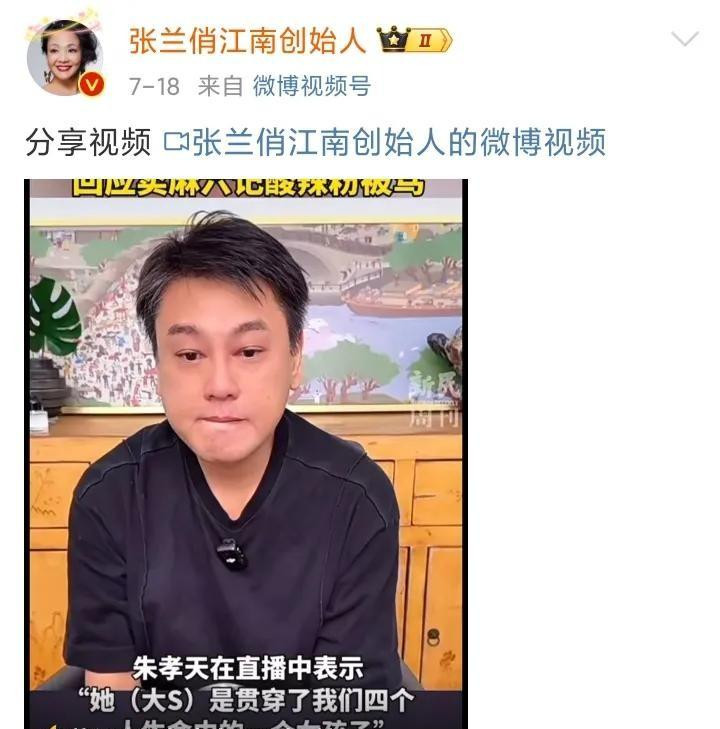Open the 微博视频号 source link
The height and width of the screenshot is (729, 720).
[311, 86]
